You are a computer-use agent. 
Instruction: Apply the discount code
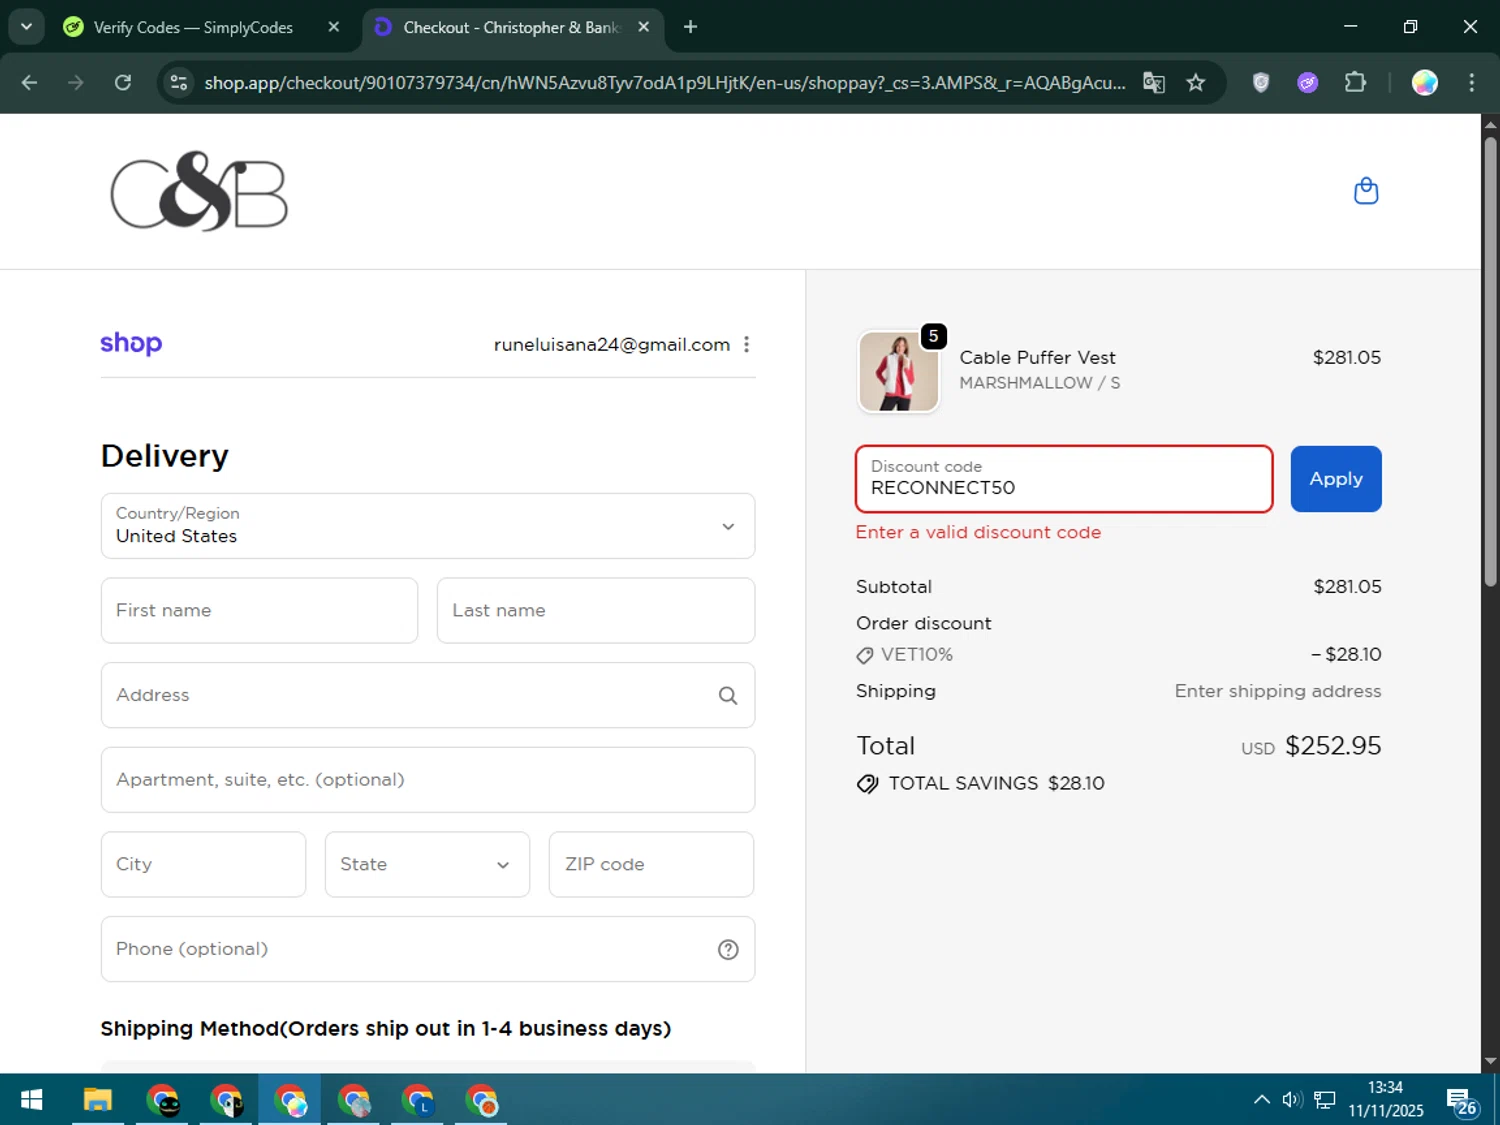1336,479
